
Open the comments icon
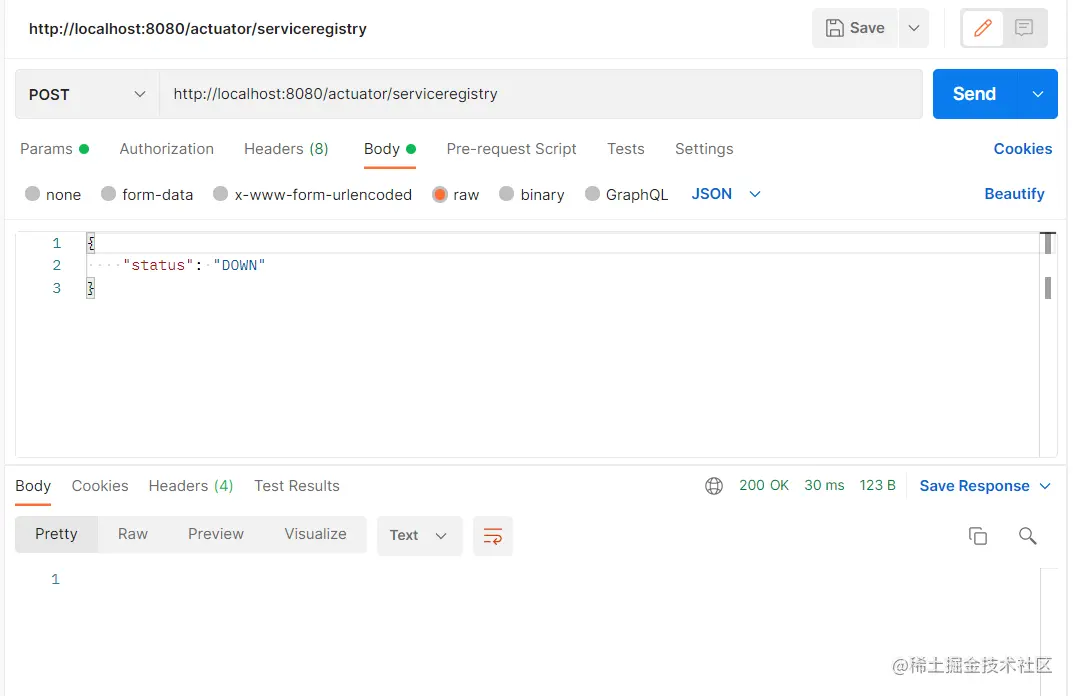click(1024, 28)
